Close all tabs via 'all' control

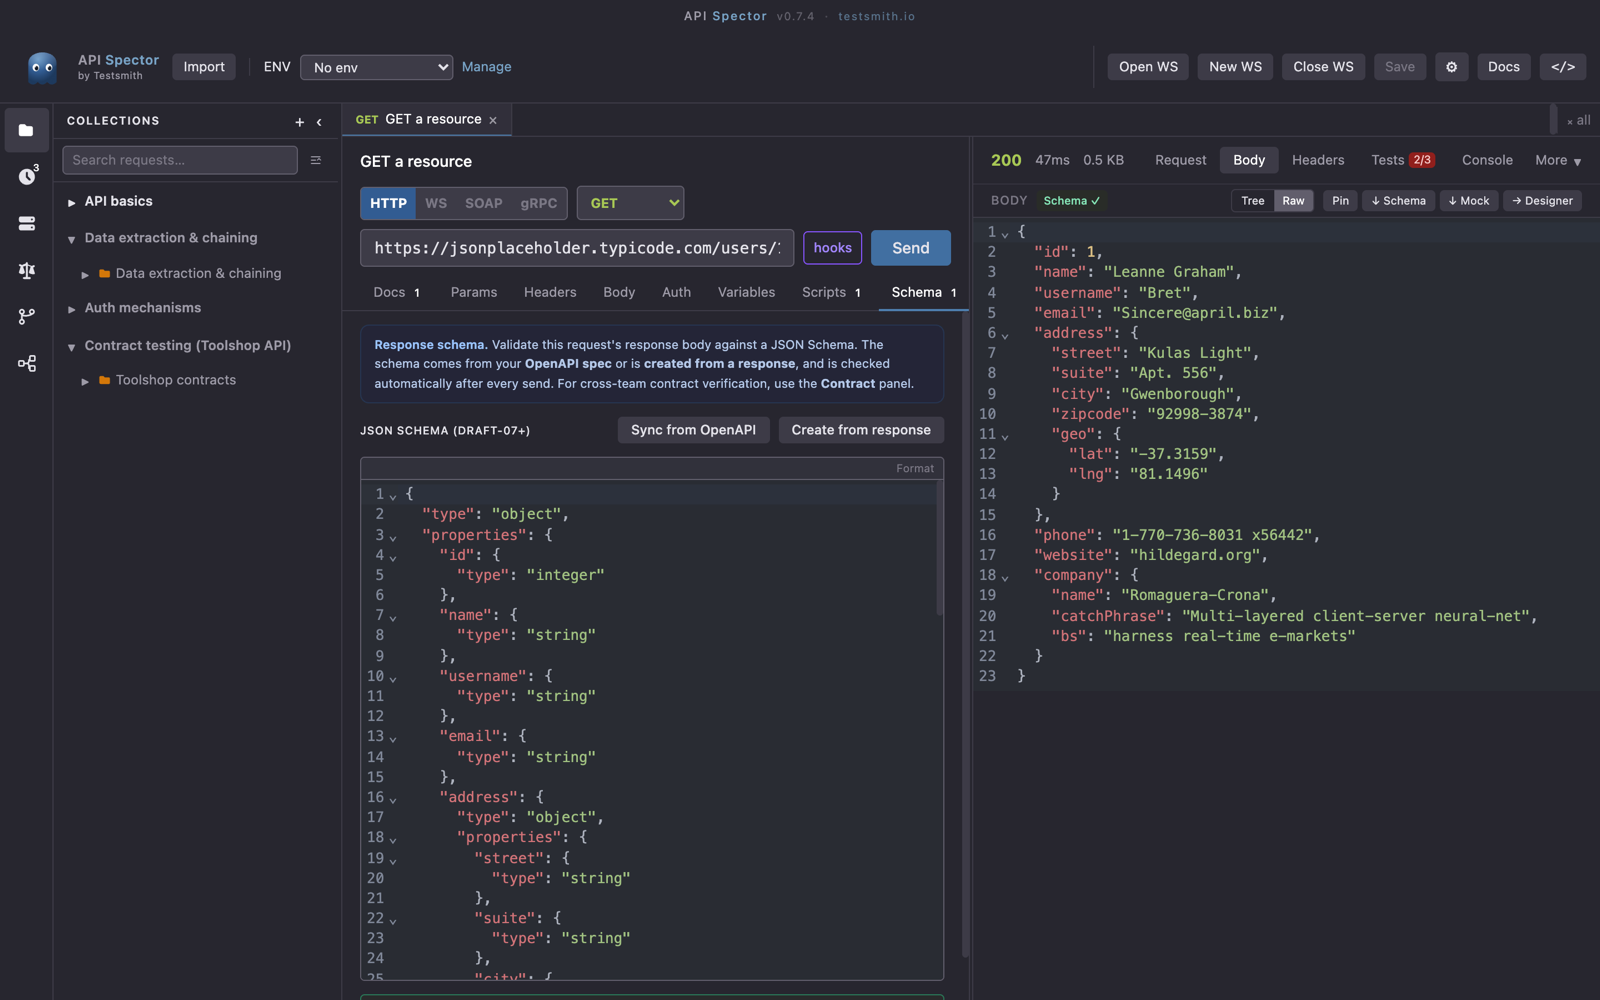[x=1578, y=120]
